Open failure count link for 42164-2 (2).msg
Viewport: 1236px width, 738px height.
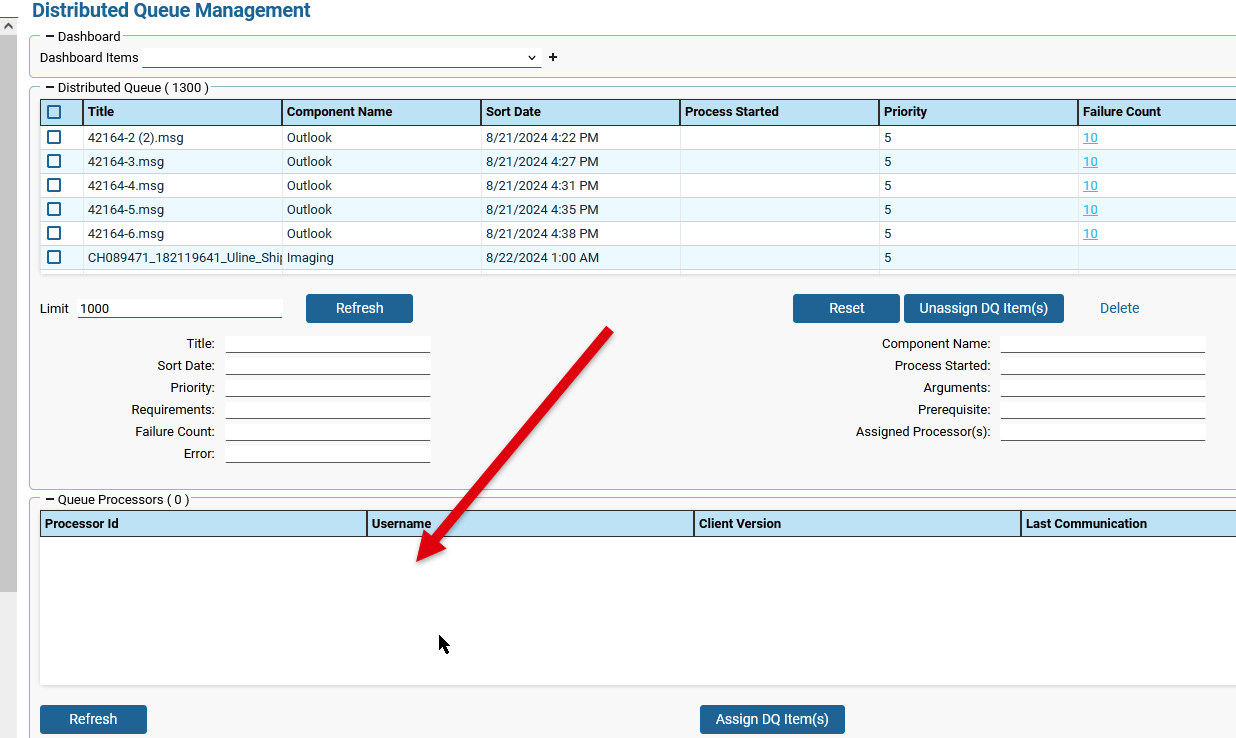tap(1090, 138)
